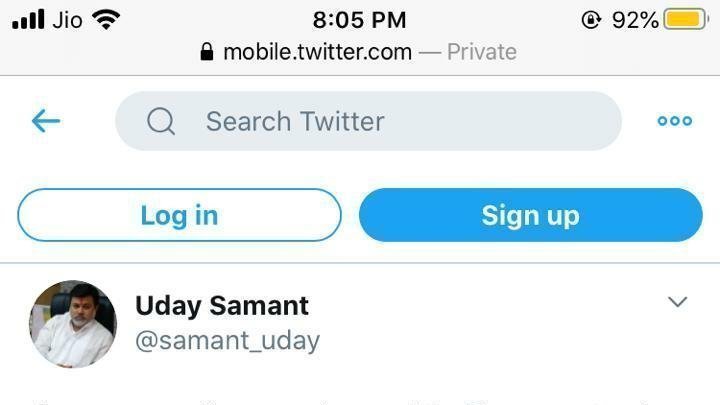This screenshot has height=405, width=720.
Task: Tap the 92% battery percentage
Action: point(635,19)
